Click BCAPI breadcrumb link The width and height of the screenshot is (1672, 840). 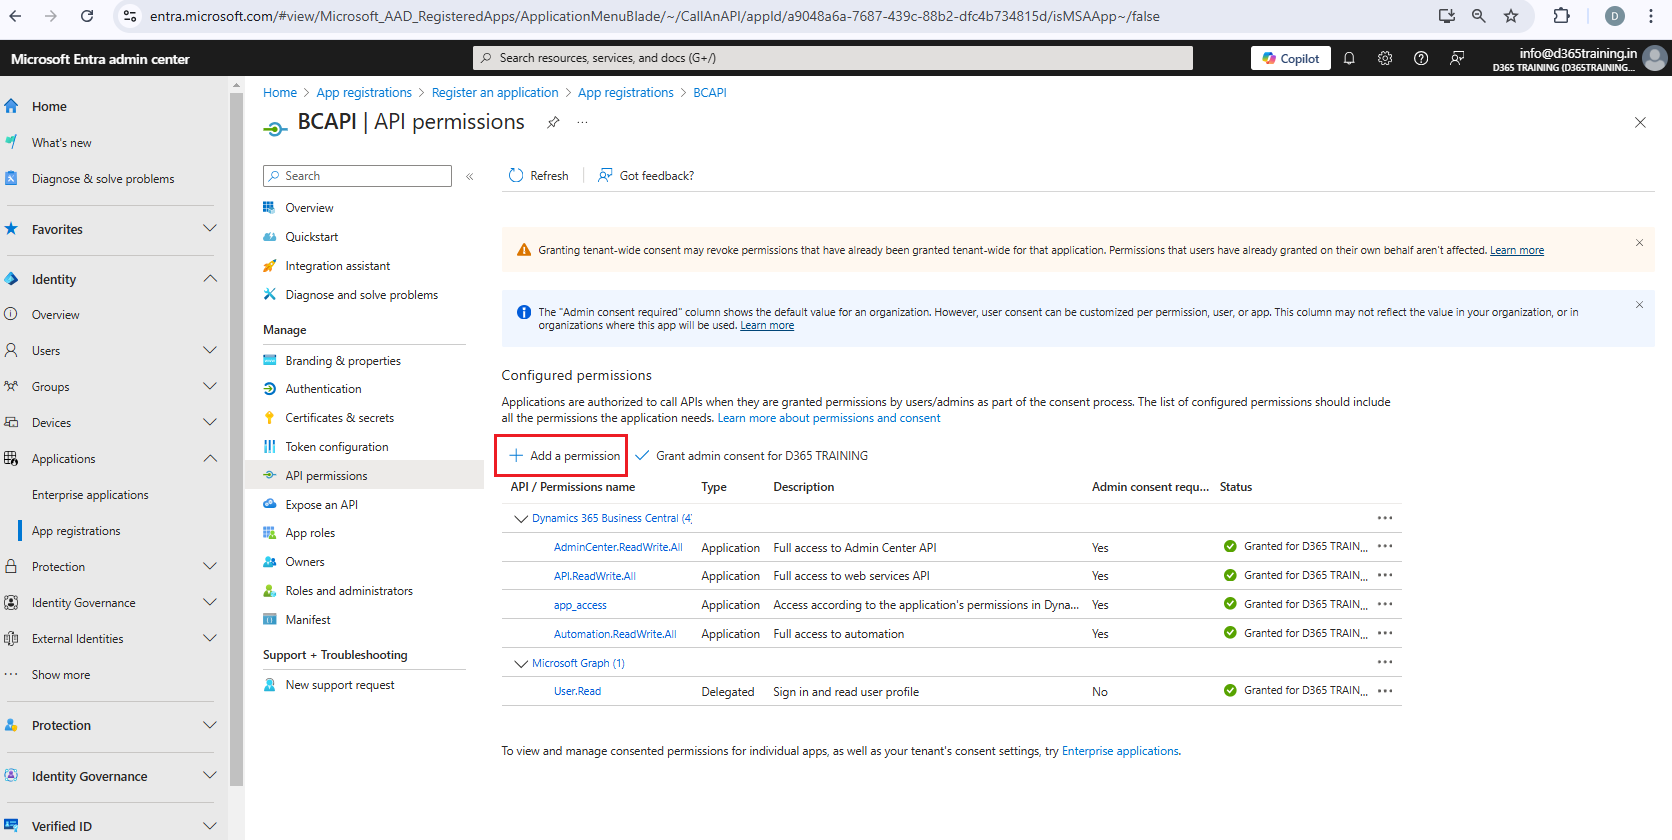[x=710, y=93]
